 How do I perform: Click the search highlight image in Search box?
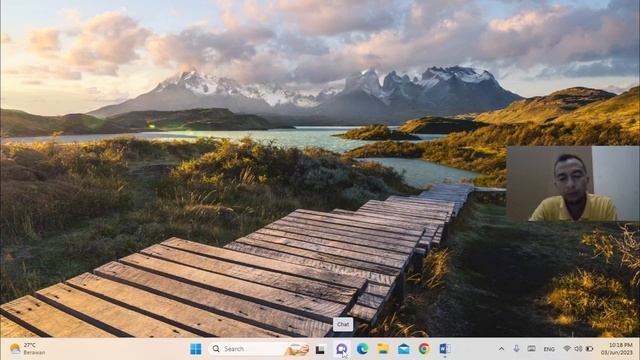(297, 349)
